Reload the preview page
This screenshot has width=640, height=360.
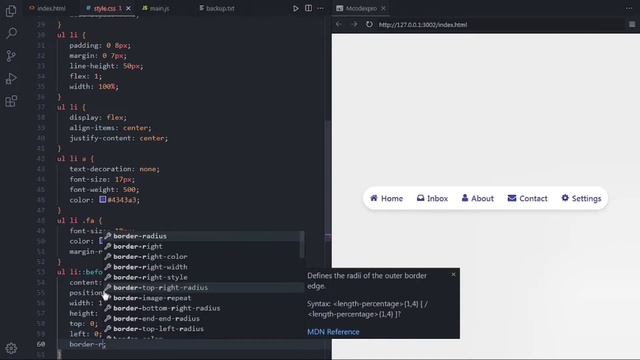pos(369,24)
